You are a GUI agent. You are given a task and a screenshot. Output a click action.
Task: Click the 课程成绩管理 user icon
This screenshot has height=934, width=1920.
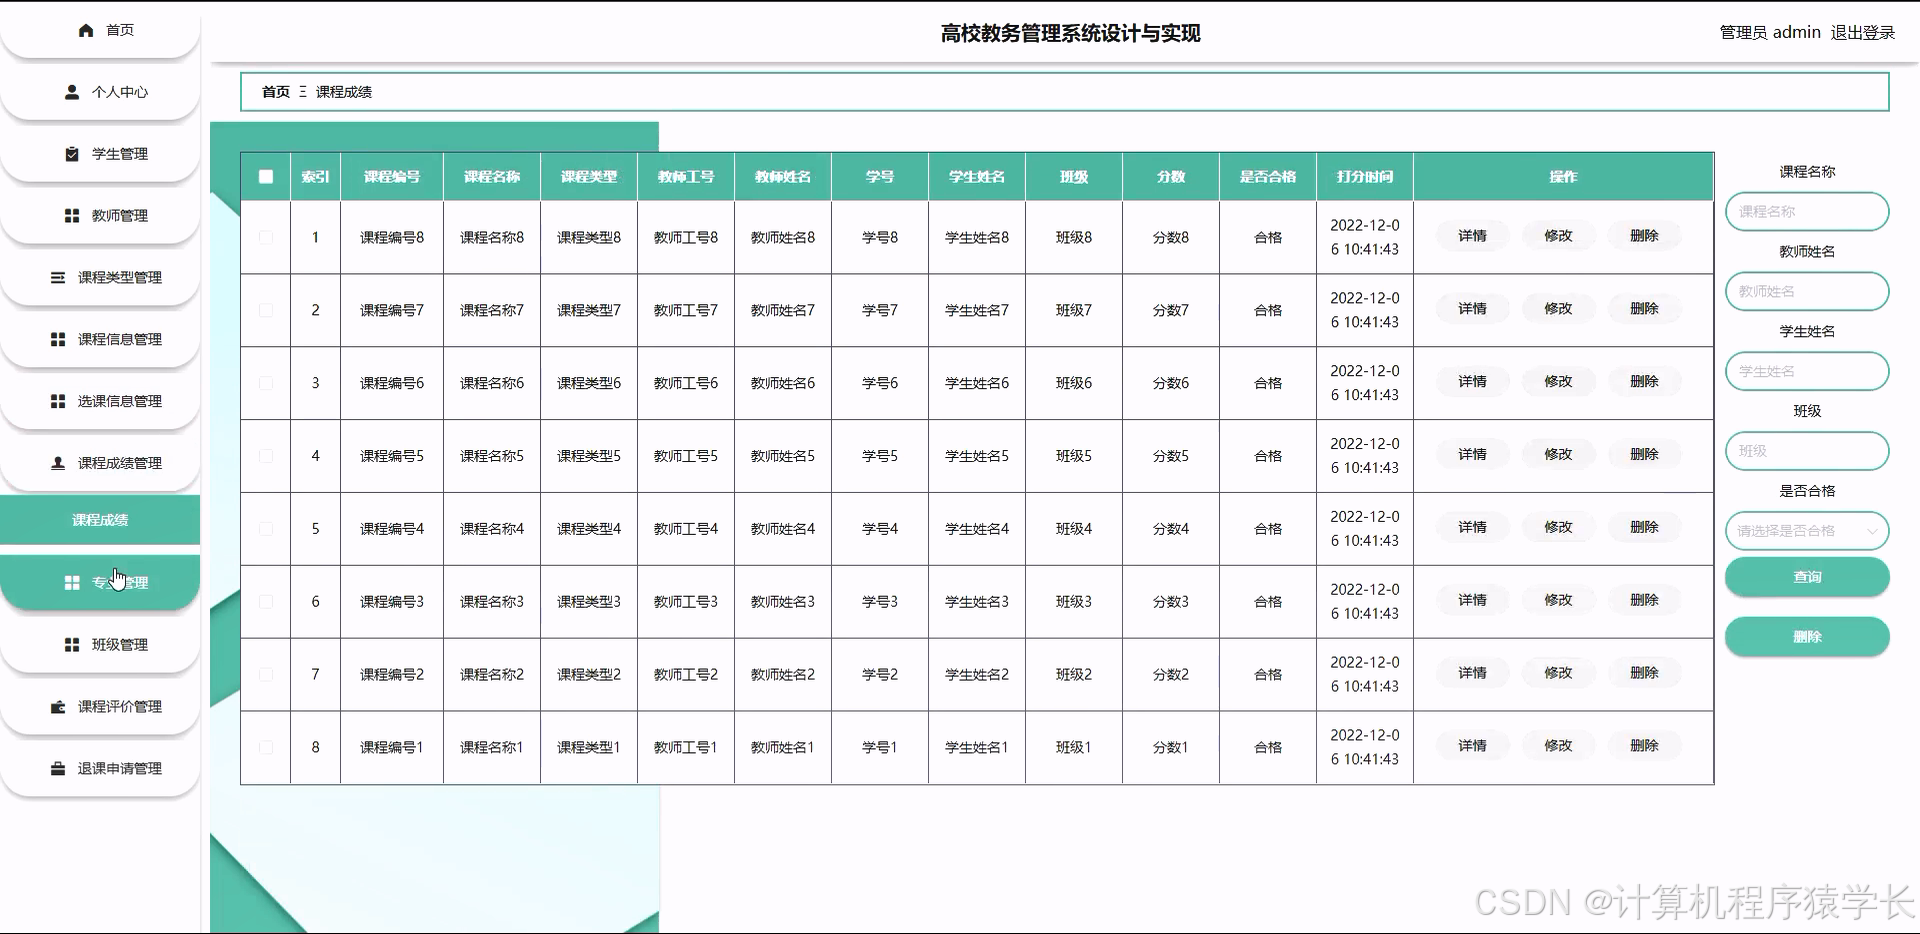[x=57, y=462]
